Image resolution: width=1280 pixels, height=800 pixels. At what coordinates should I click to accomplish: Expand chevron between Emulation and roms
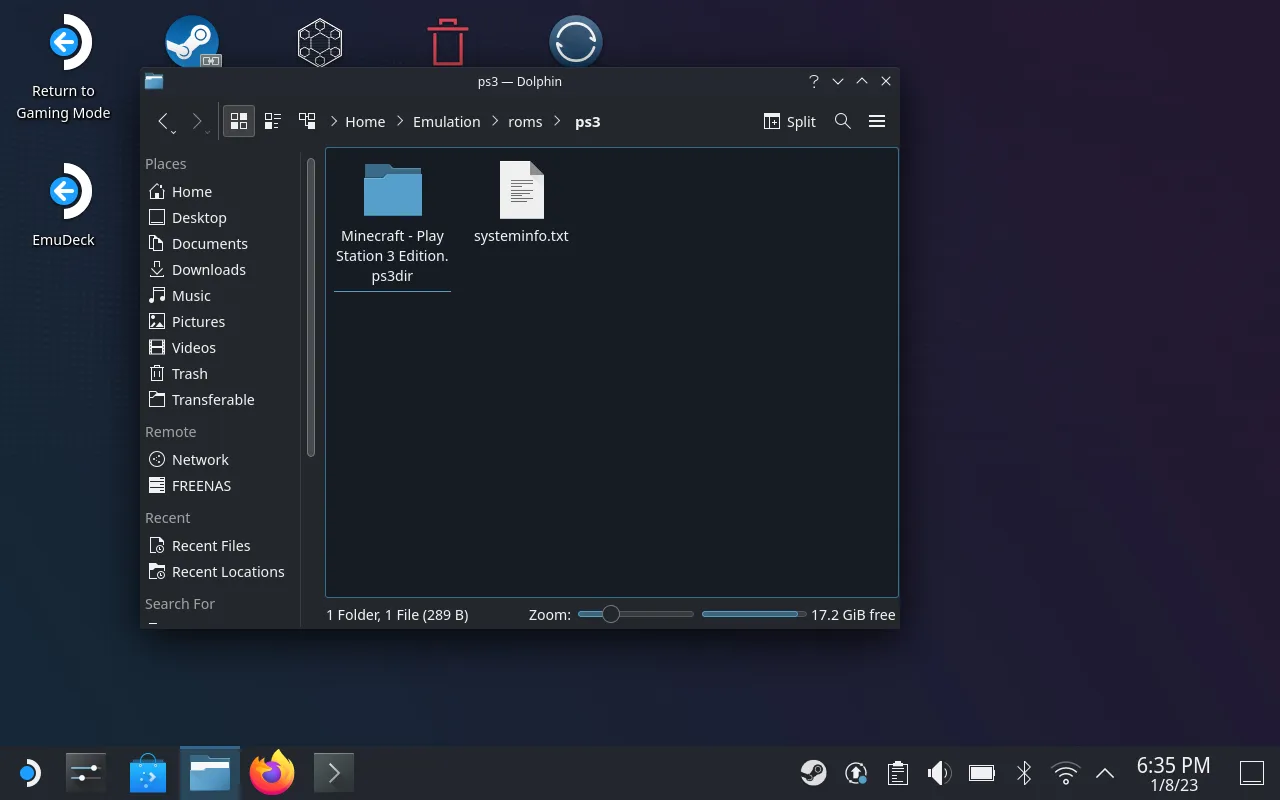click(495, 122)
